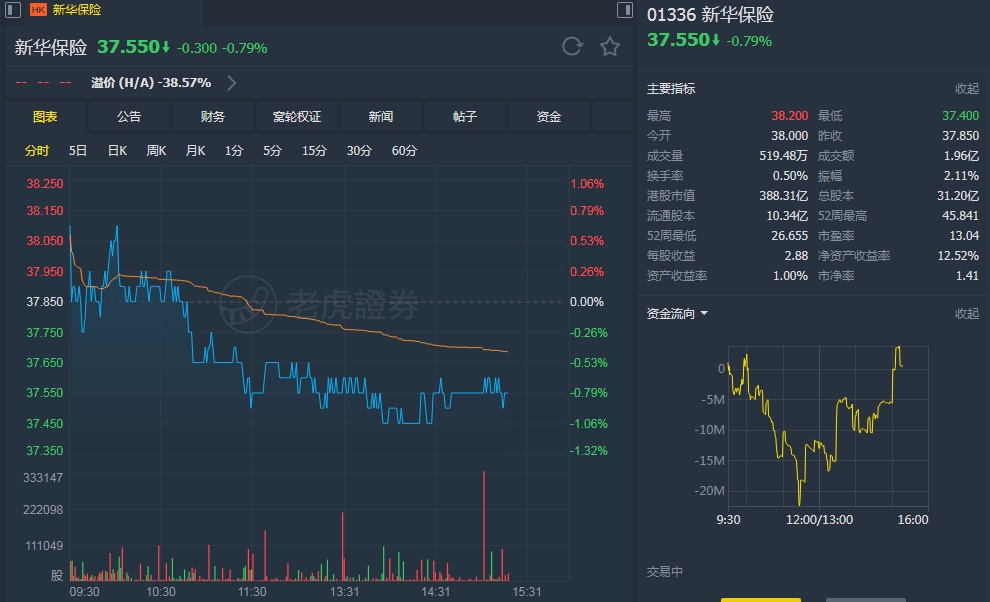The height and width of the screenshot is (602, 990).
Task: Switch chart to 日K period
Action: pos(117,151)
